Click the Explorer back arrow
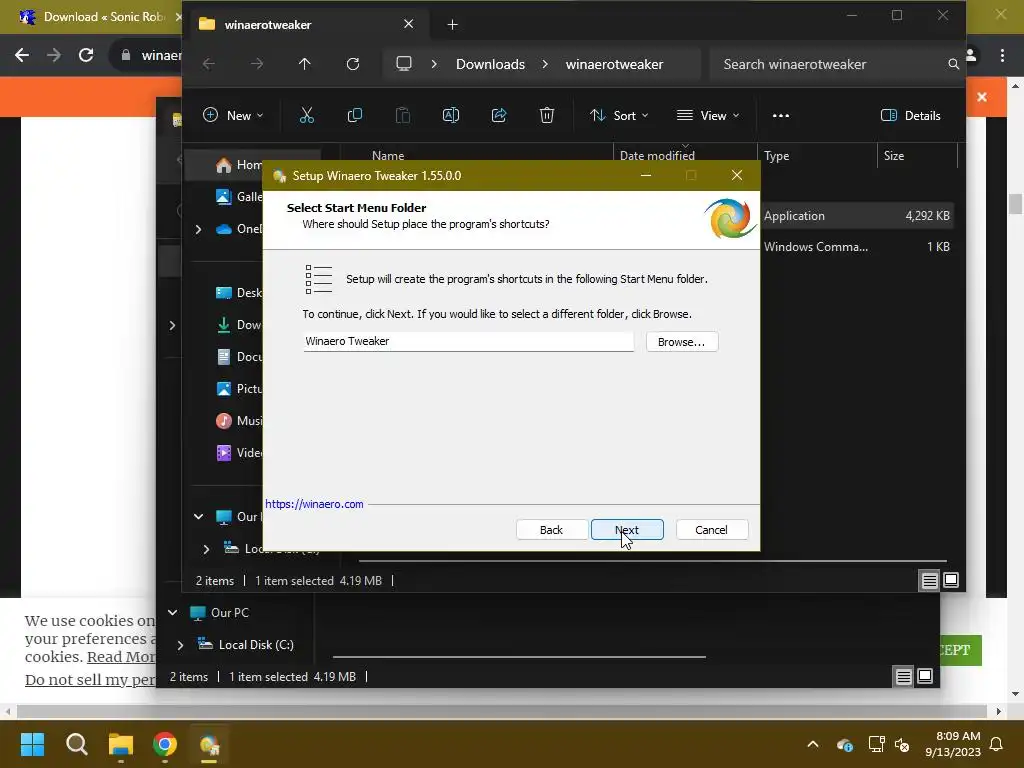Viewport: 1024px width, 768px height. click(x=208, y=64)
